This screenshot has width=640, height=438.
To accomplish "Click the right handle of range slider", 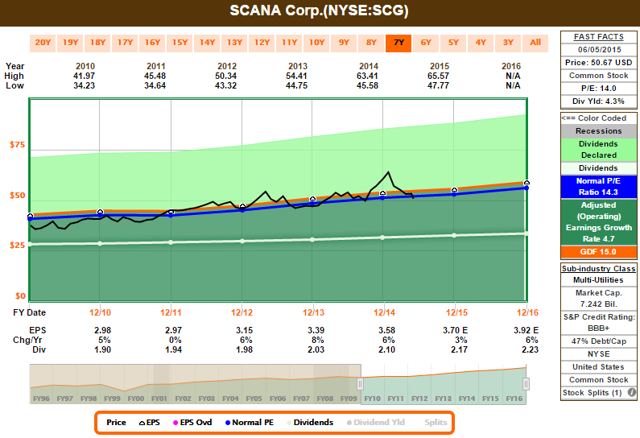I will [x=526, y=384].
